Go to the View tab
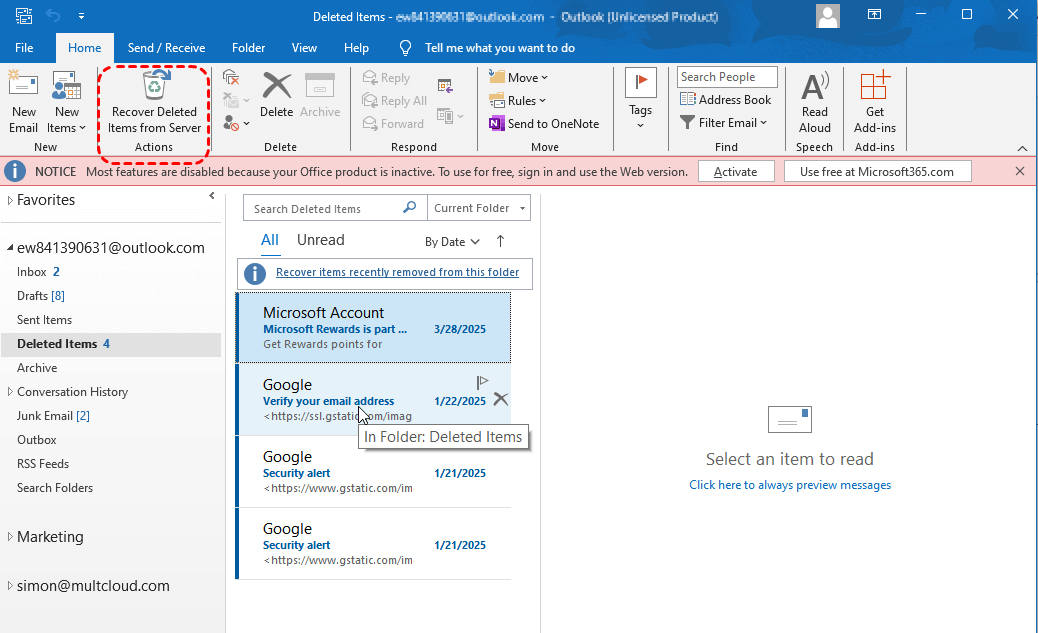The image size is (1038, 633). pyautogui.click(x=304, y=48)
